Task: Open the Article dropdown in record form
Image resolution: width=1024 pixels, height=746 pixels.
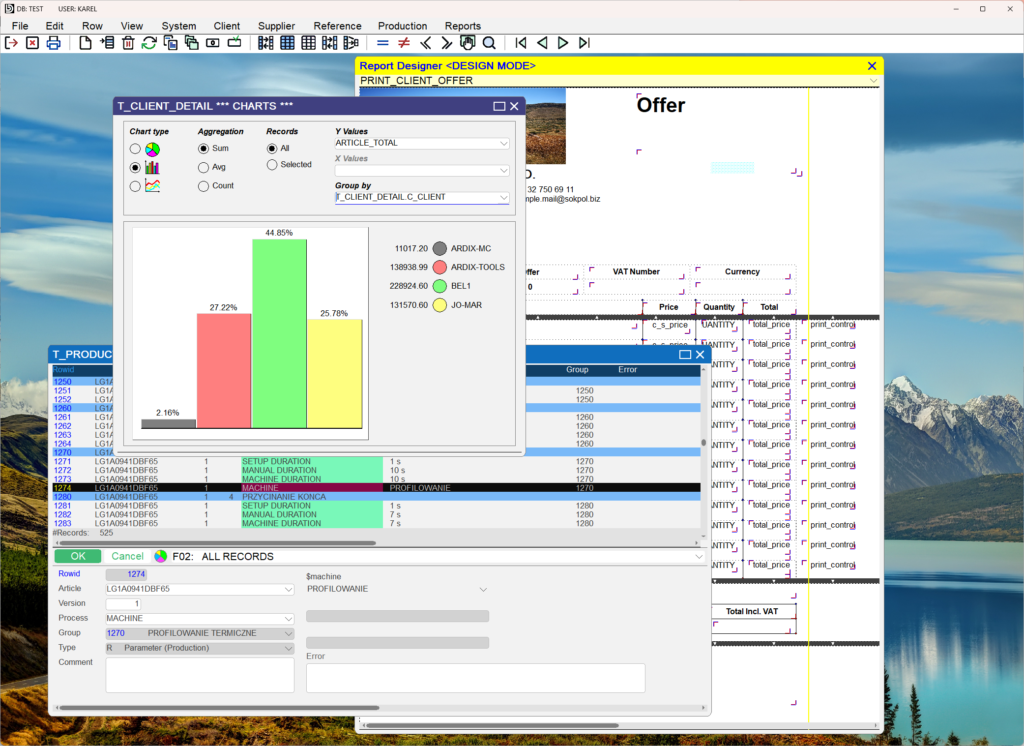Action: 289,590
